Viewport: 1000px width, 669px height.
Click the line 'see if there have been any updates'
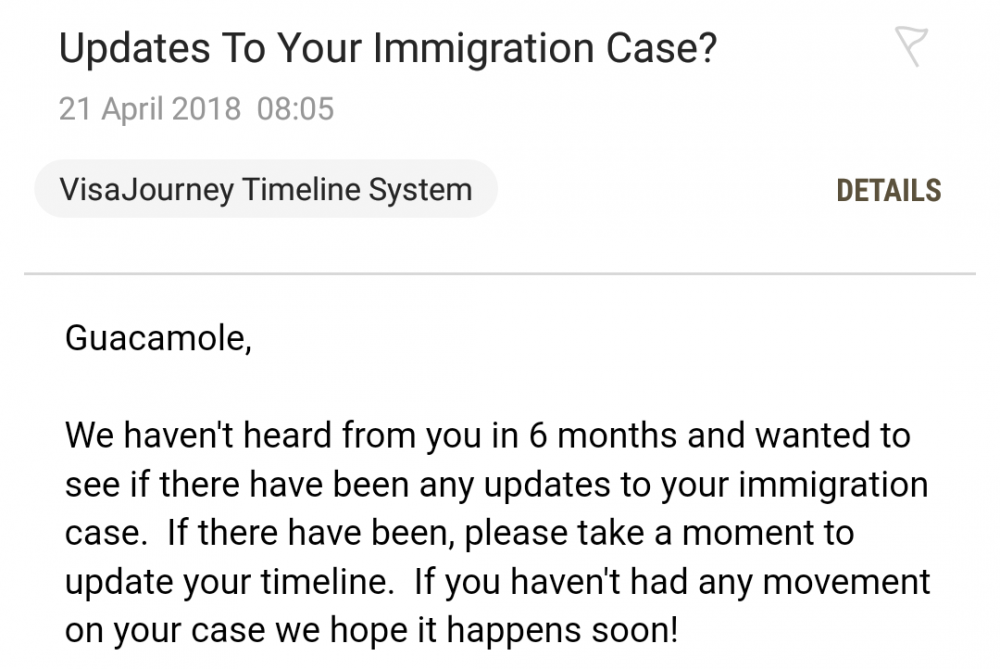(x=497, y=485)
